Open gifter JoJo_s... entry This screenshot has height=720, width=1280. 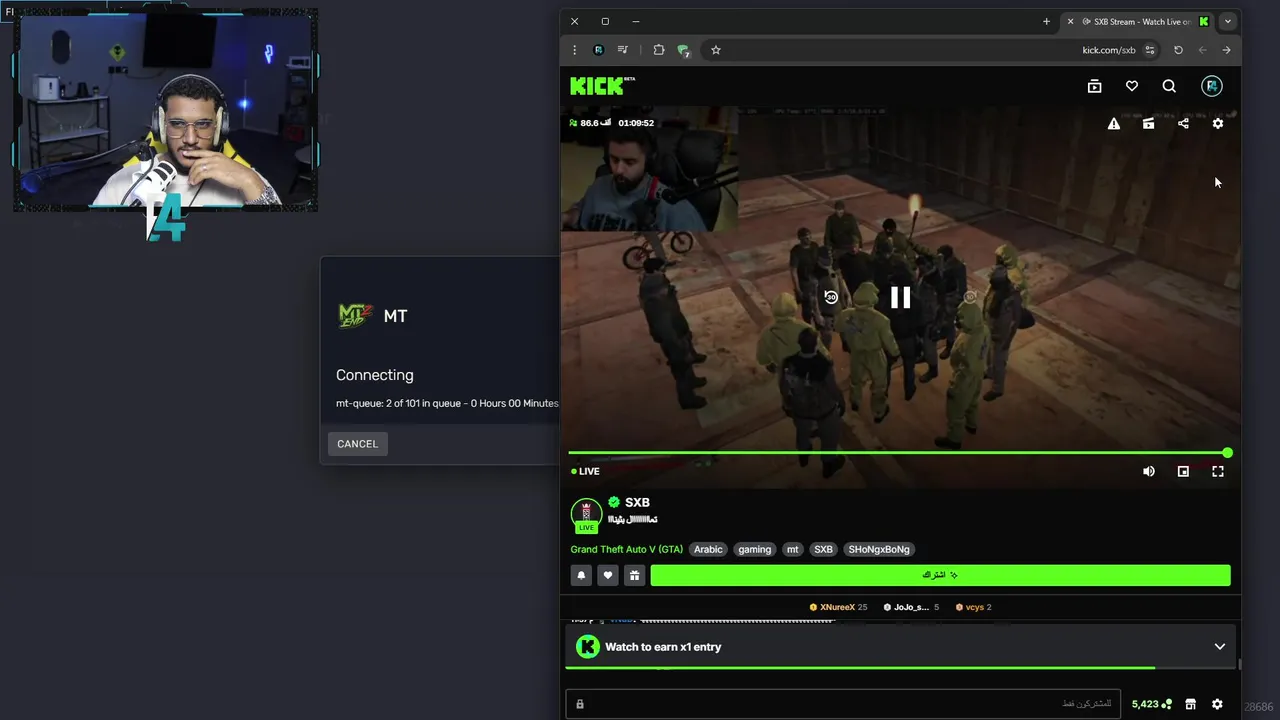(911, 607)
